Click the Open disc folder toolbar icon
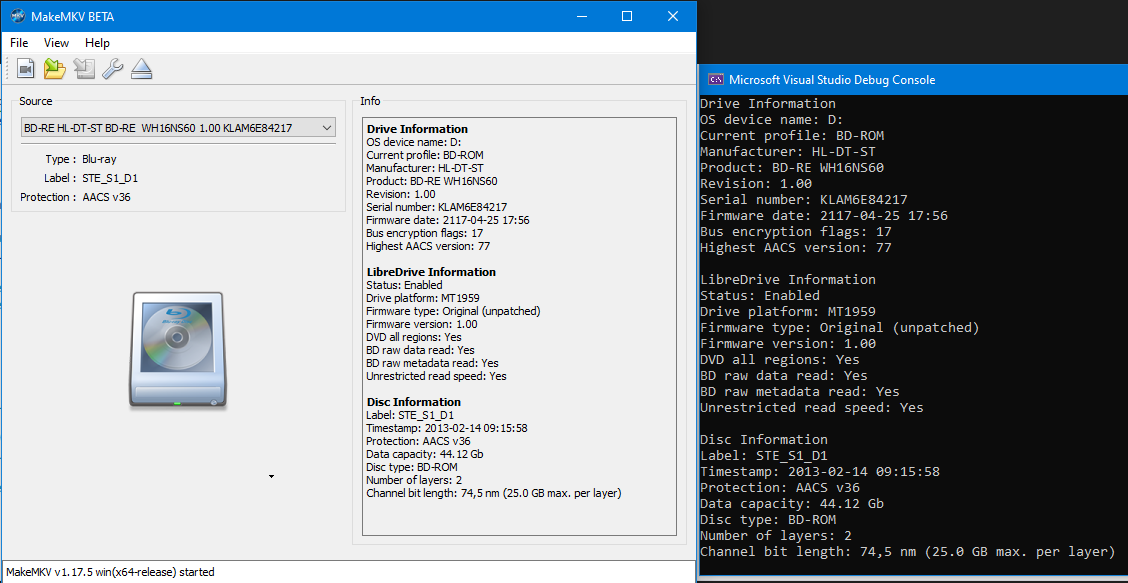The height and width of the screenshot is (583, 1128). click(55, 69)
